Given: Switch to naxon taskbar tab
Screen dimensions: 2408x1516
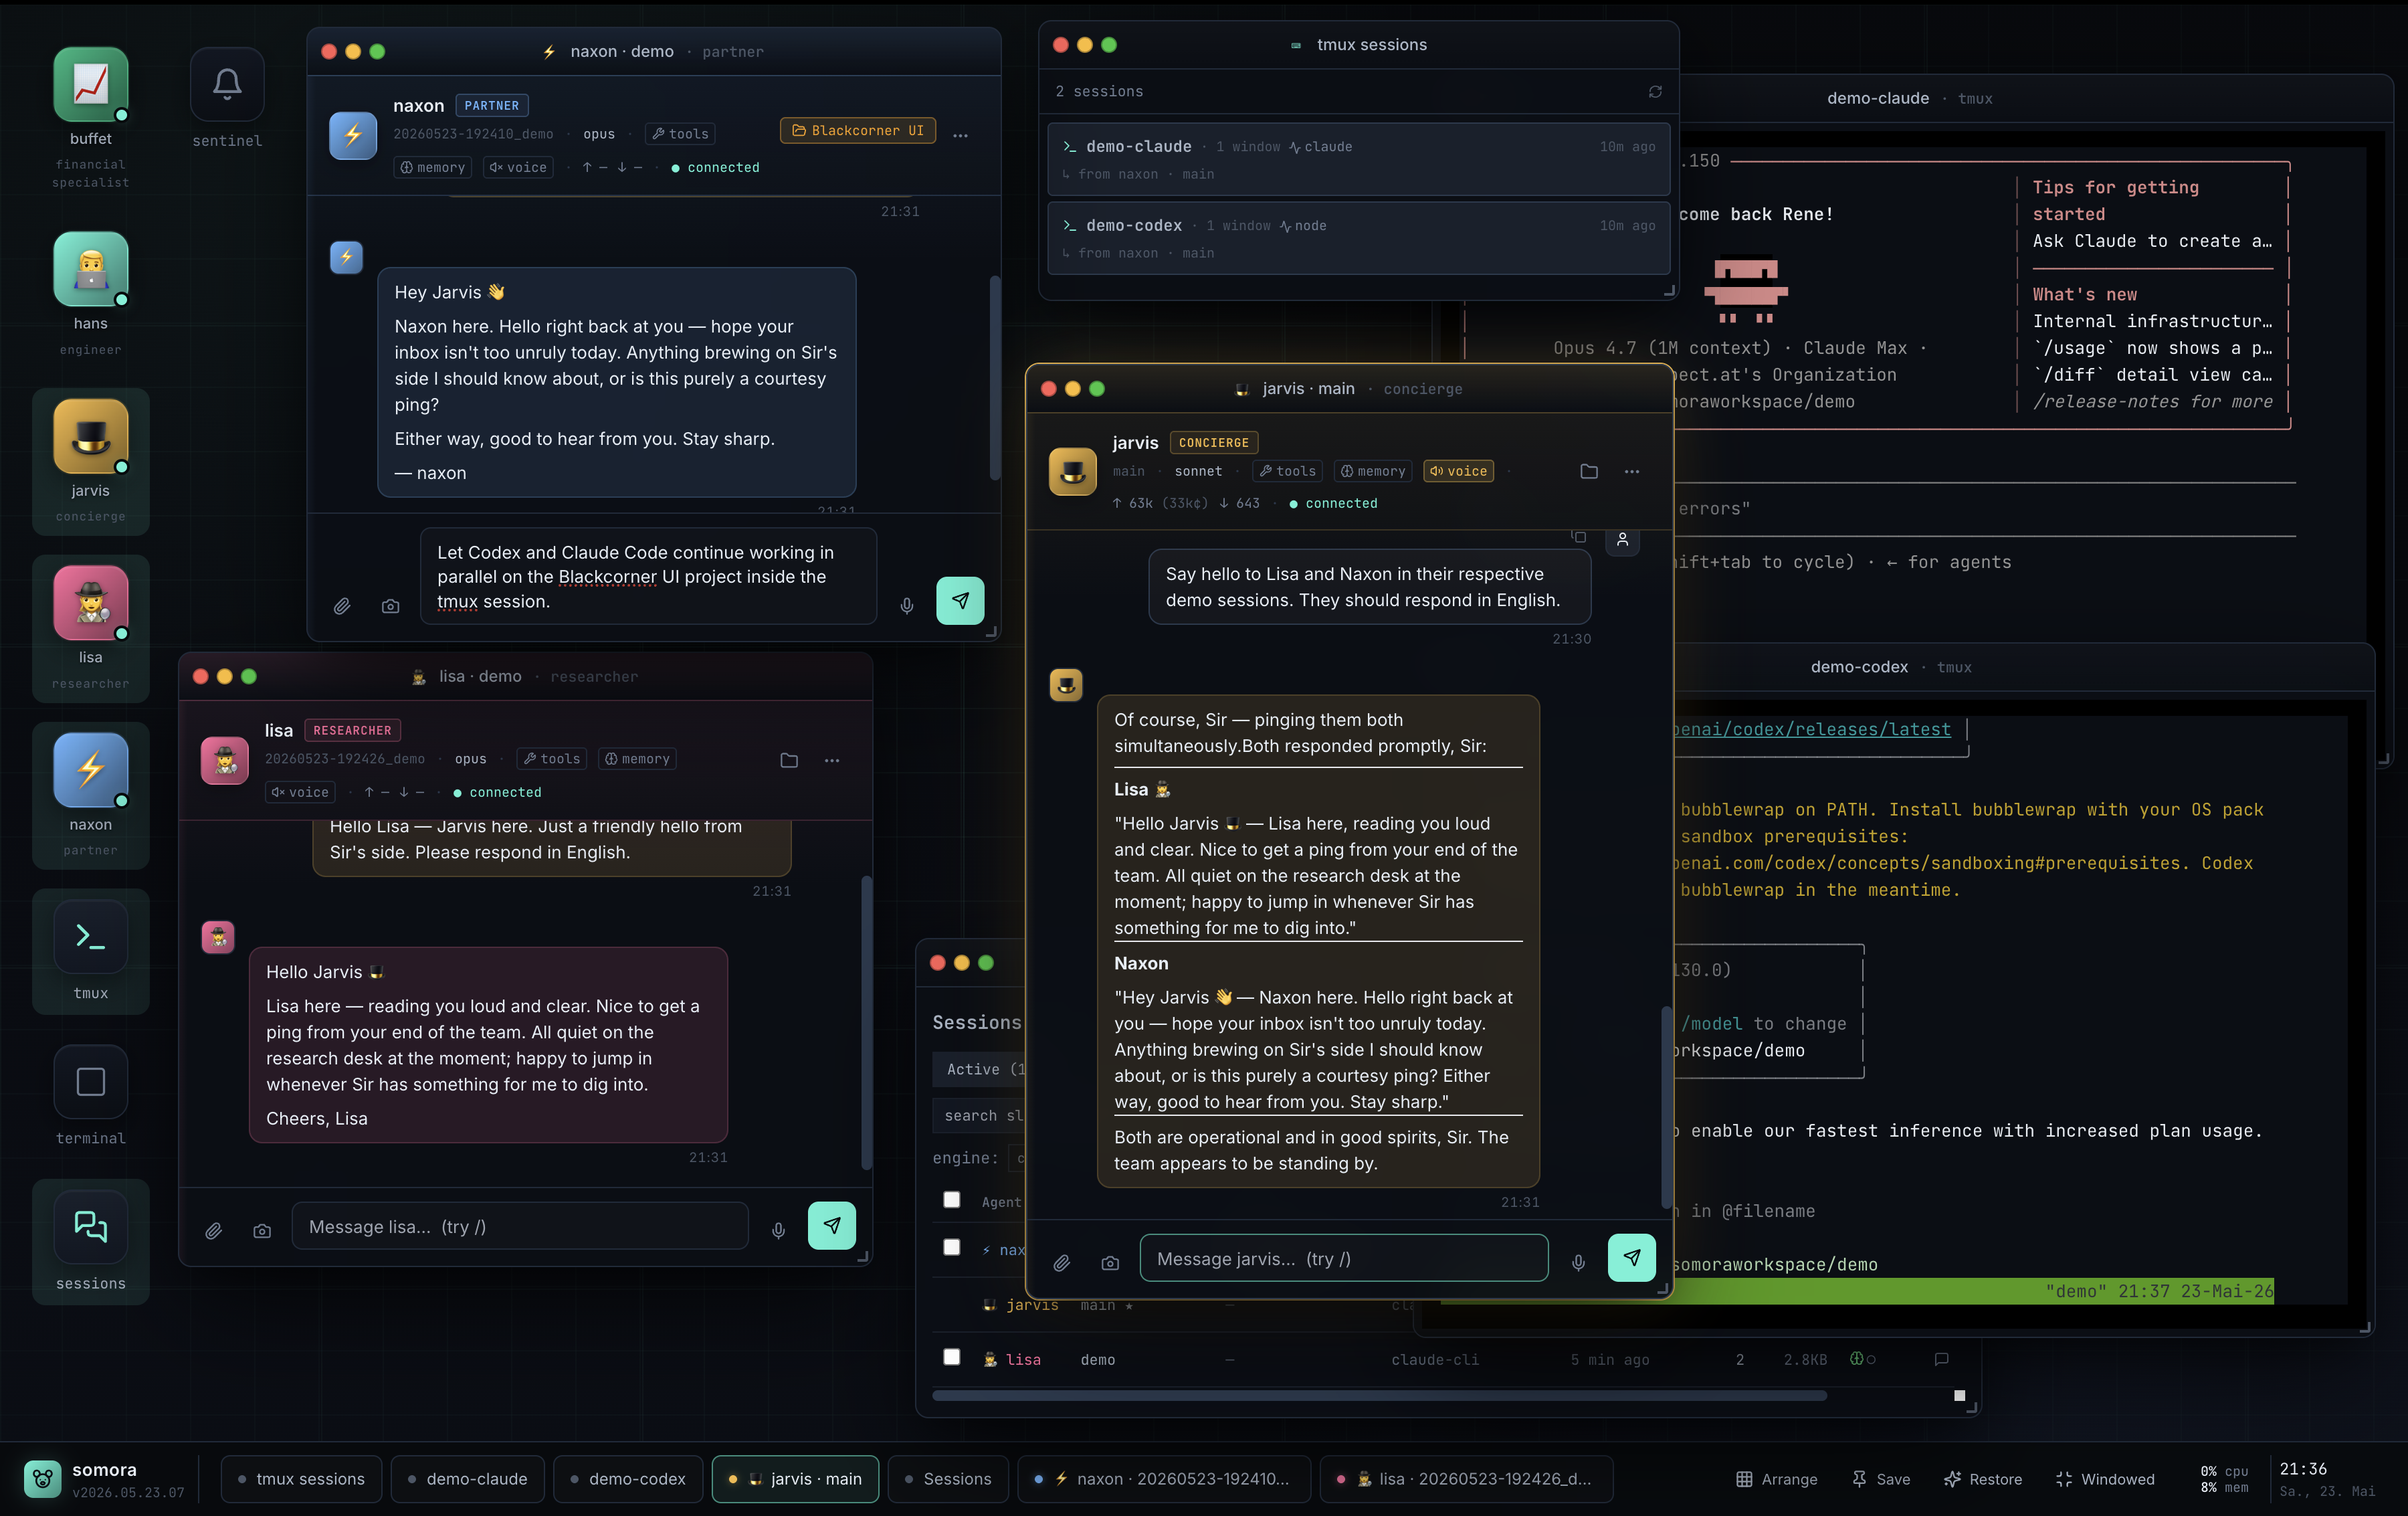Looking at the screenshot, I should 1164,1479.
